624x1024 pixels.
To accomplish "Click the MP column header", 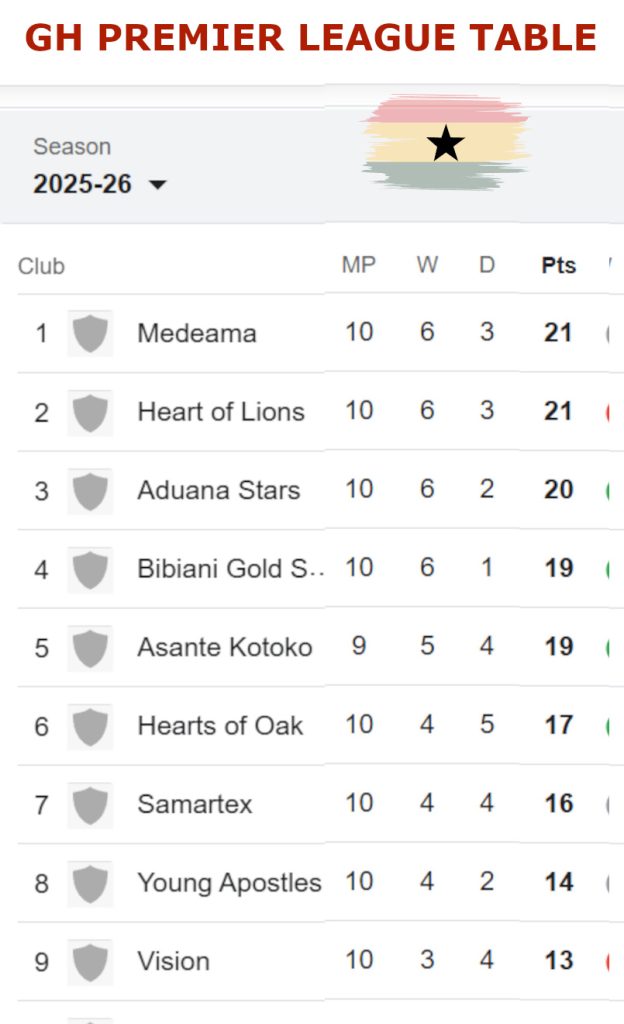I will 359,266.
